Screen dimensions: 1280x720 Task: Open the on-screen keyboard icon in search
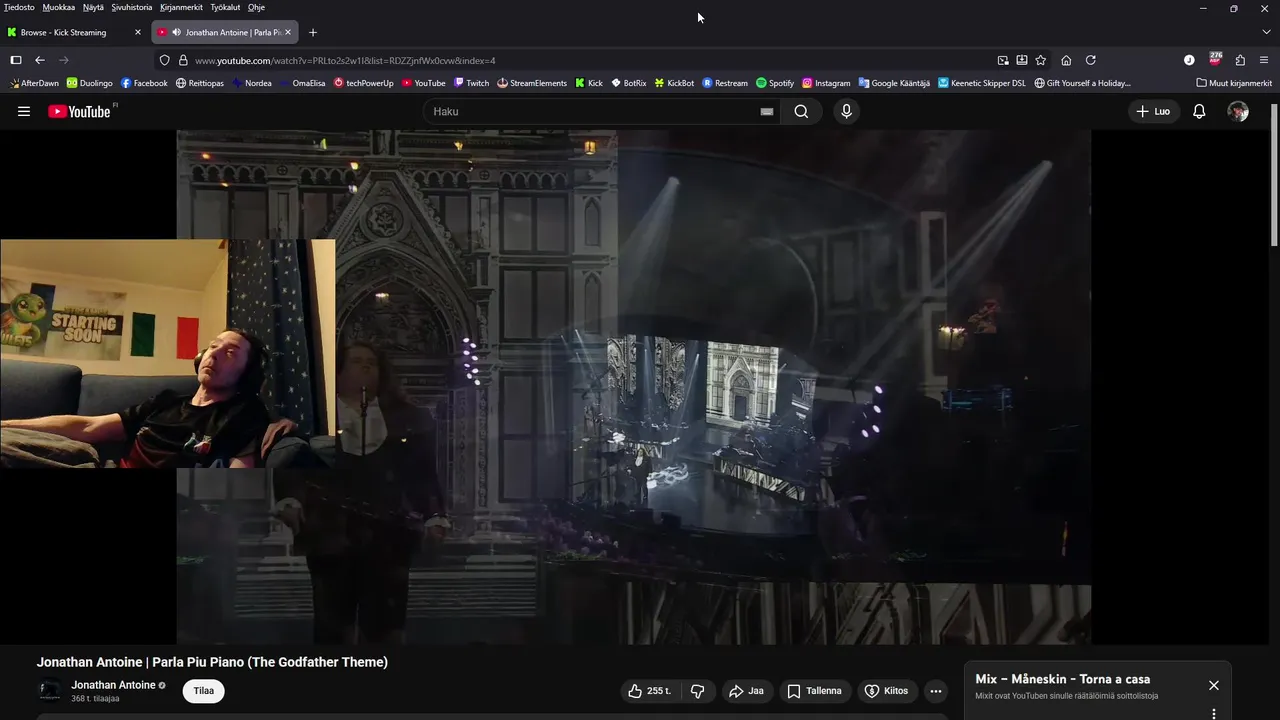pos(767,111)
